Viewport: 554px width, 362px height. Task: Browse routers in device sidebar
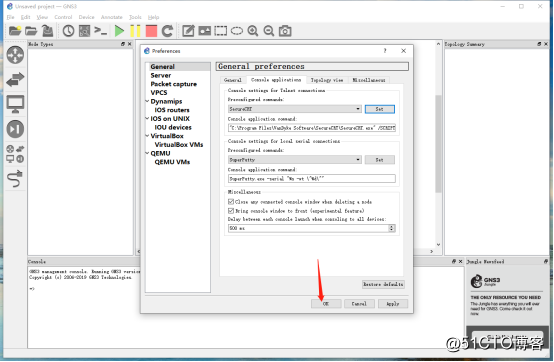point(15,55)
